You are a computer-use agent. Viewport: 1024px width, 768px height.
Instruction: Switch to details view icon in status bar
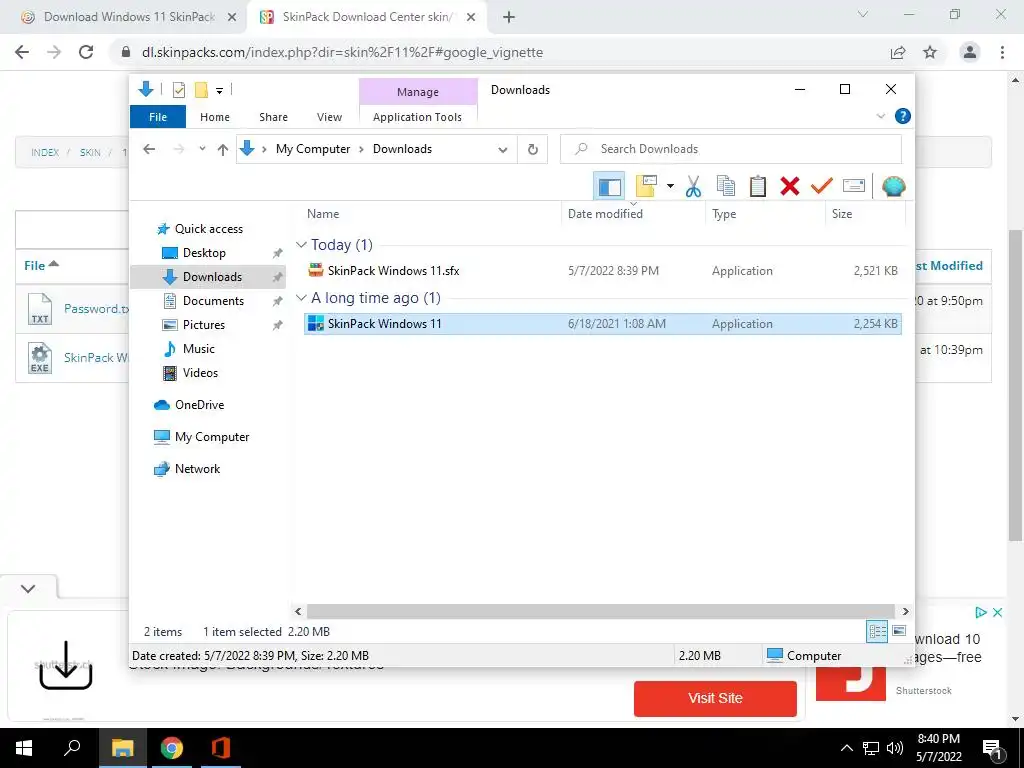coord(877,631)
